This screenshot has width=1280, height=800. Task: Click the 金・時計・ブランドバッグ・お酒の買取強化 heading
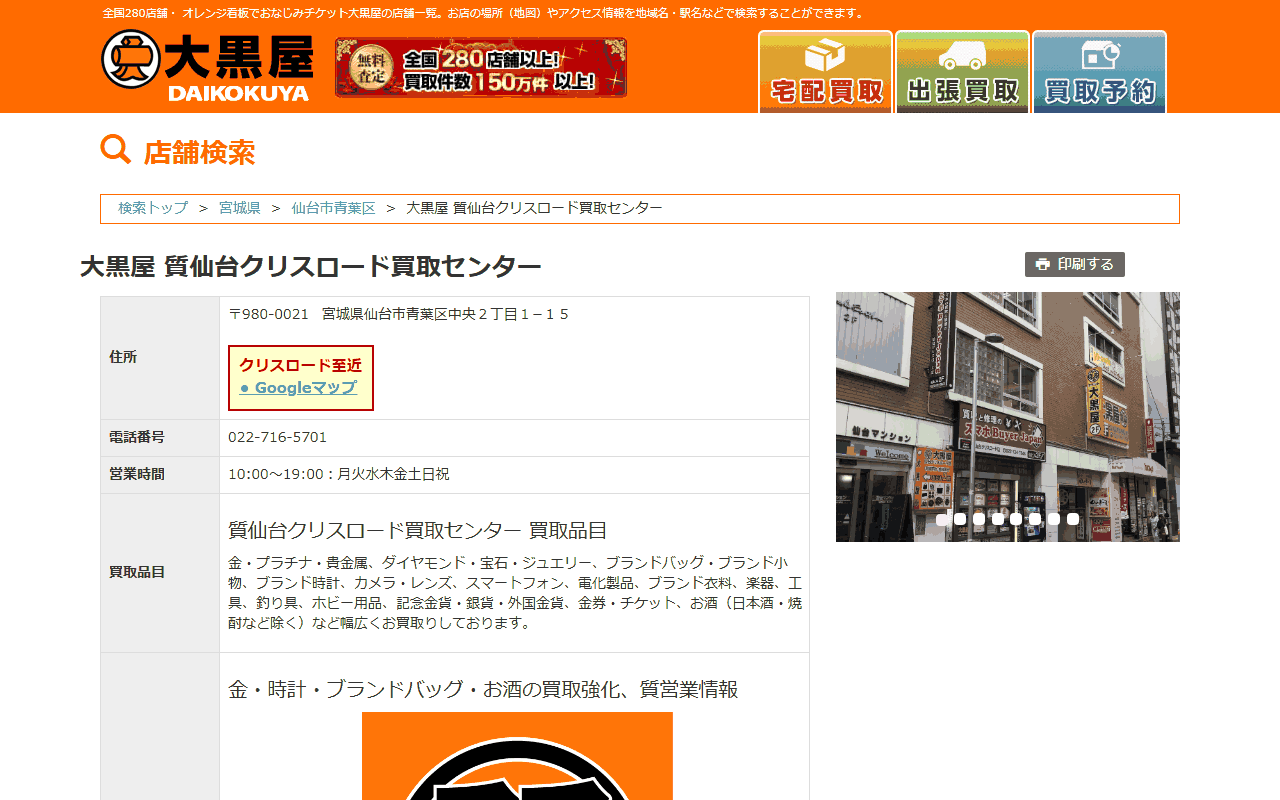pos(483,689)
